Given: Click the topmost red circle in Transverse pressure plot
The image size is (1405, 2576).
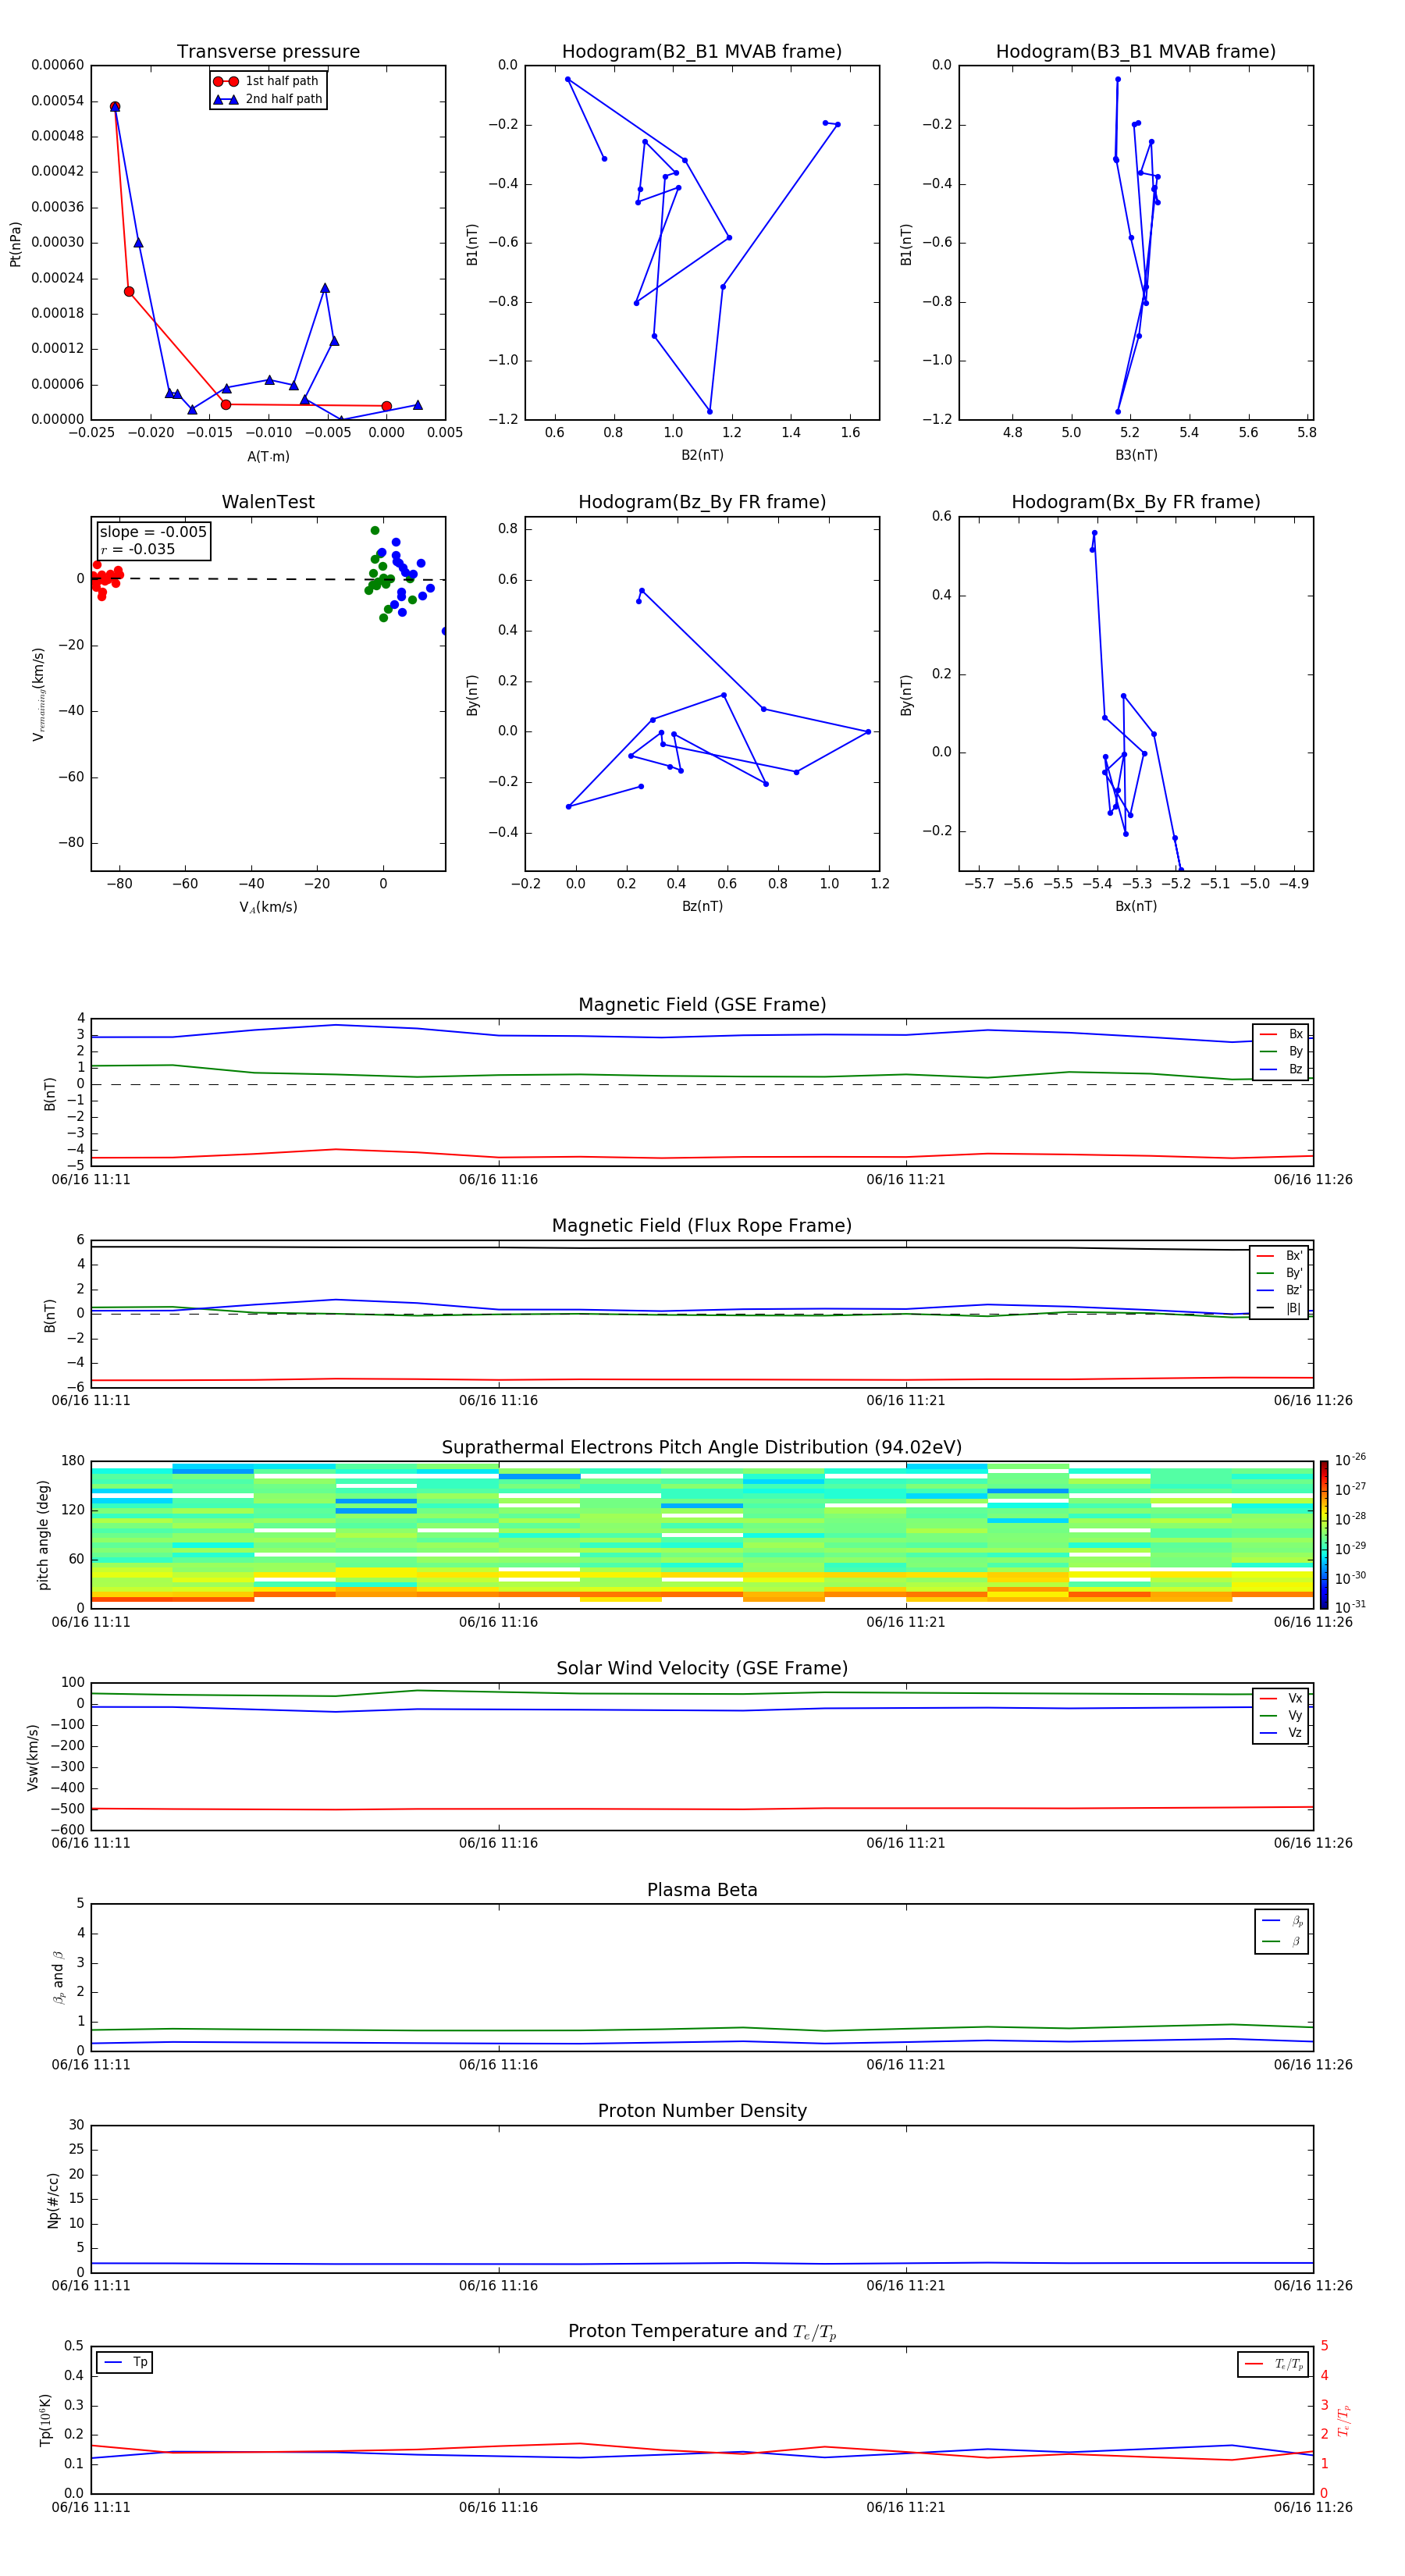Looking at the screenshot, I should (115, 107).
